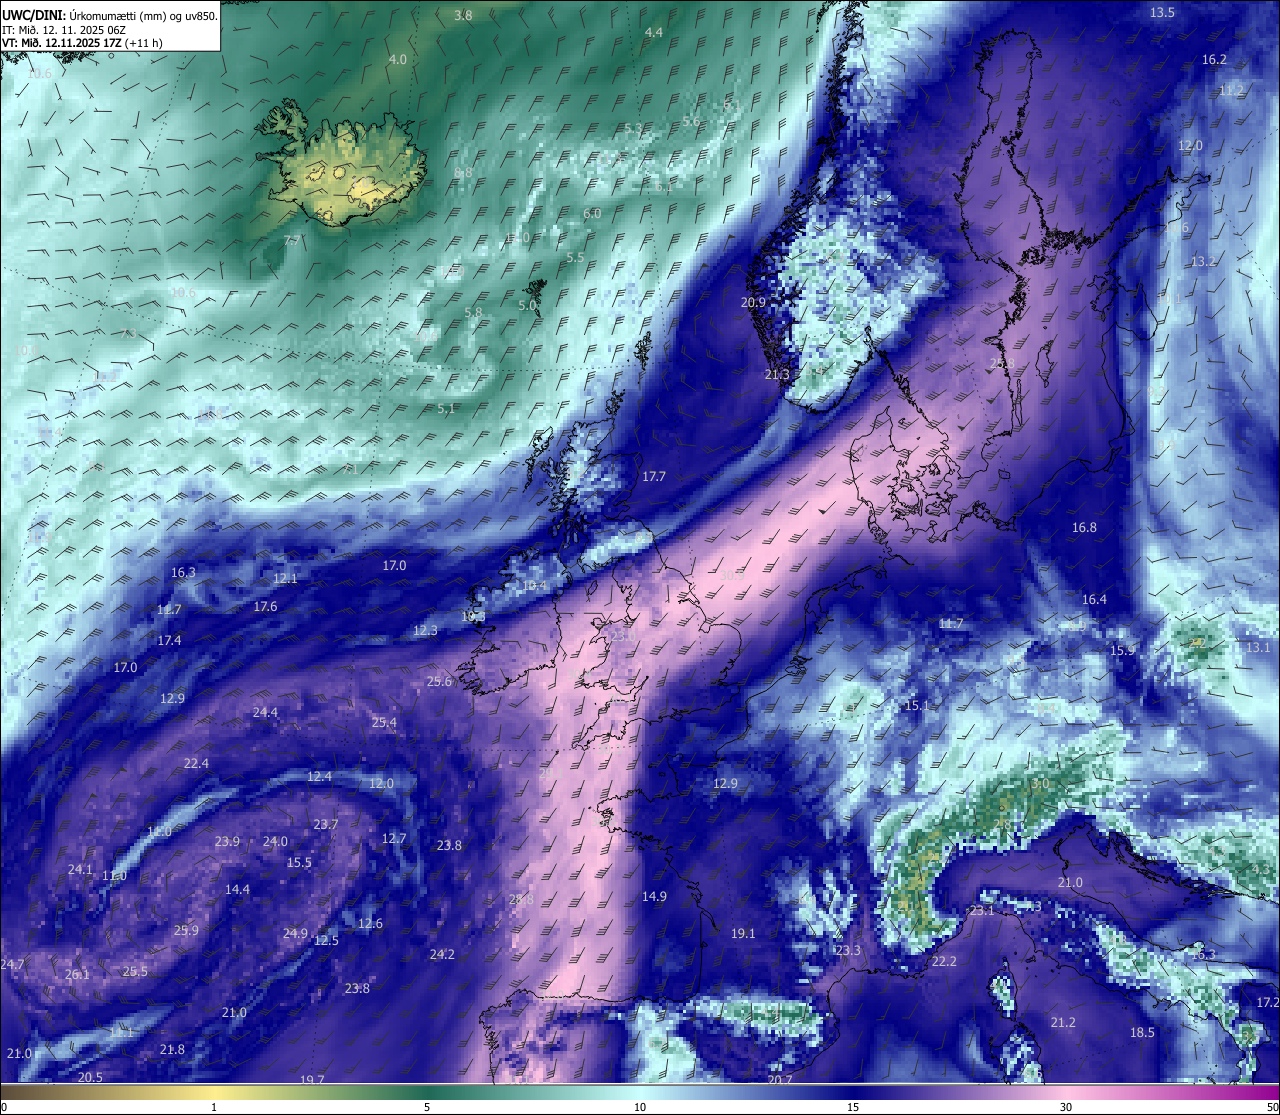Click the map value '24.2' west of Biscay
Screen dimensions: 1280x1115
point(442,955)
